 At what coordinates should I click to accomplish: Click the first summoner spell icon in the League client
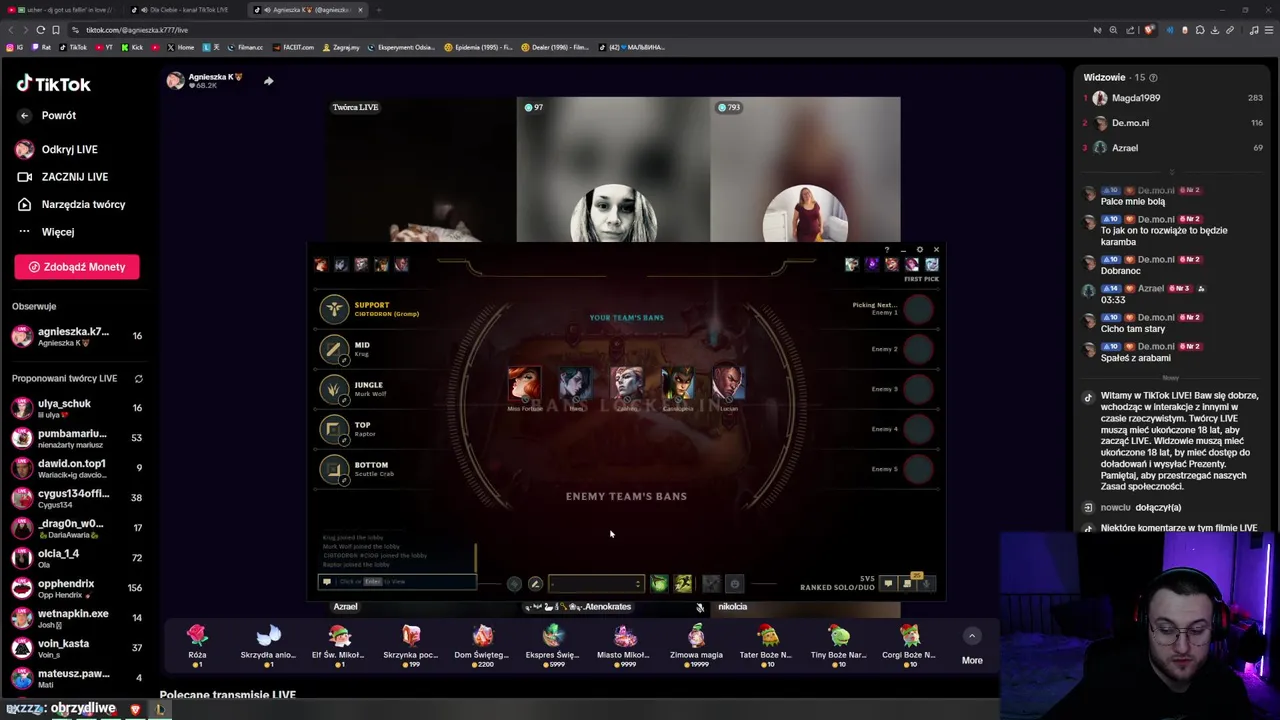coord(659,584)
